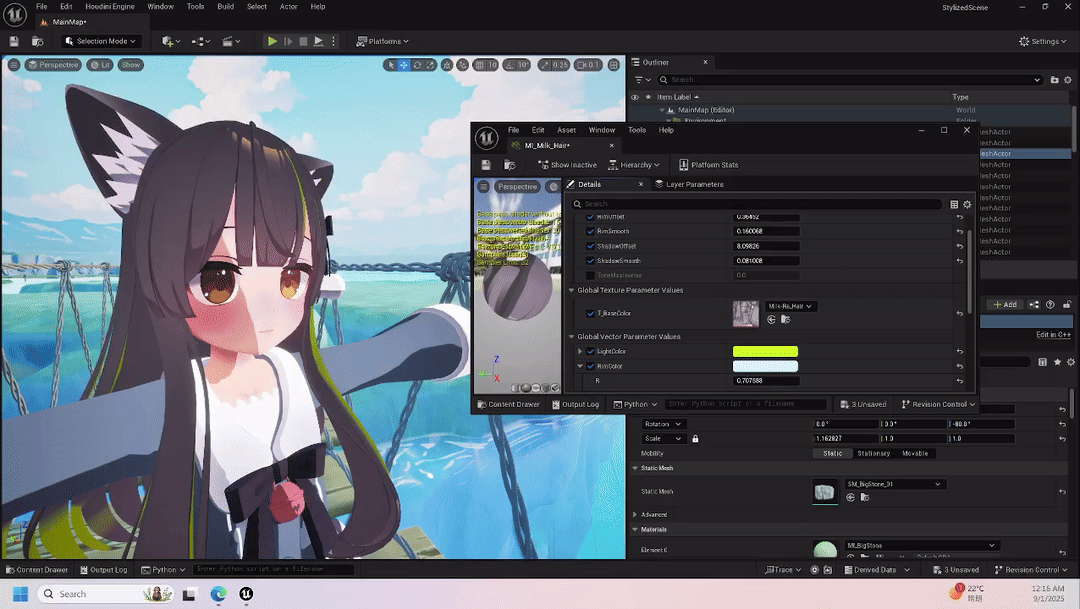Expand the Advanced section under Static Mesh
Viewport: 1080px width, 609px height.
point(635,515)
